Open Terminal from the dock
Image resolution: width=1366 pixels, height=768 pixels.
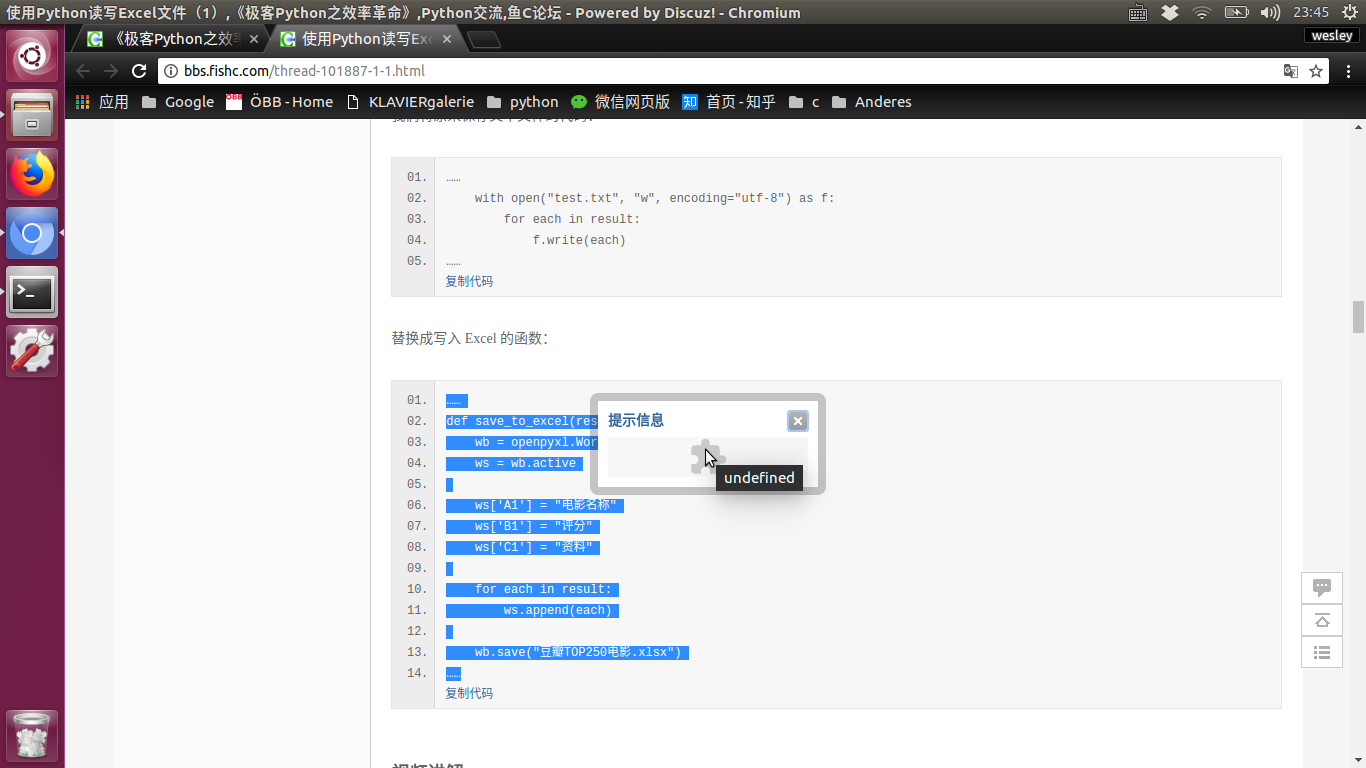pyautogui.click(x=32, y=292)
